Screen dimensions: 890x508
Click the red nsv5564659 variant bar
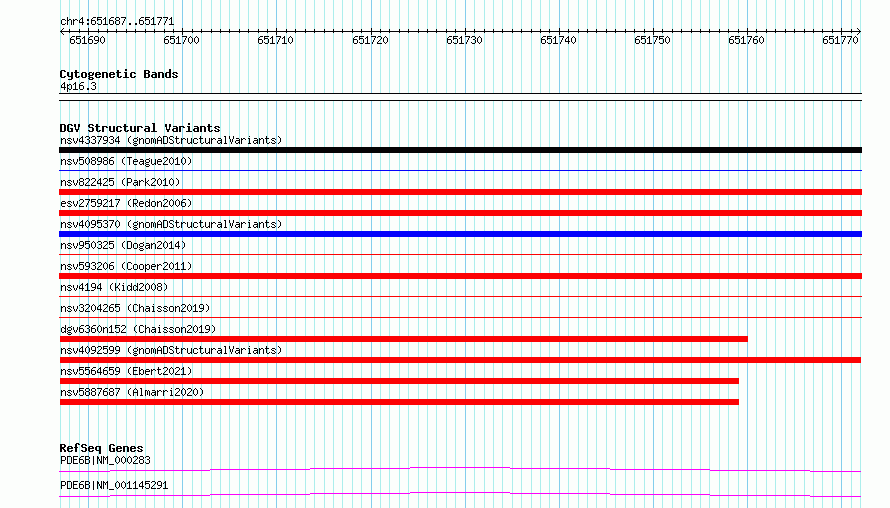tap(399, 381)
